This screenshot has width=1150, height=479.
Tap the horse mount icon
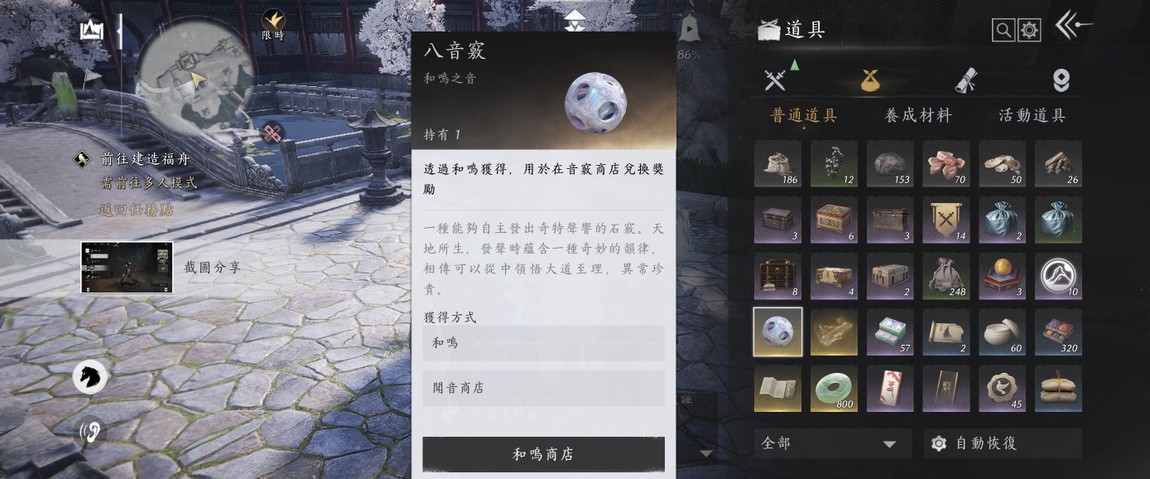[x=90, y=379]
